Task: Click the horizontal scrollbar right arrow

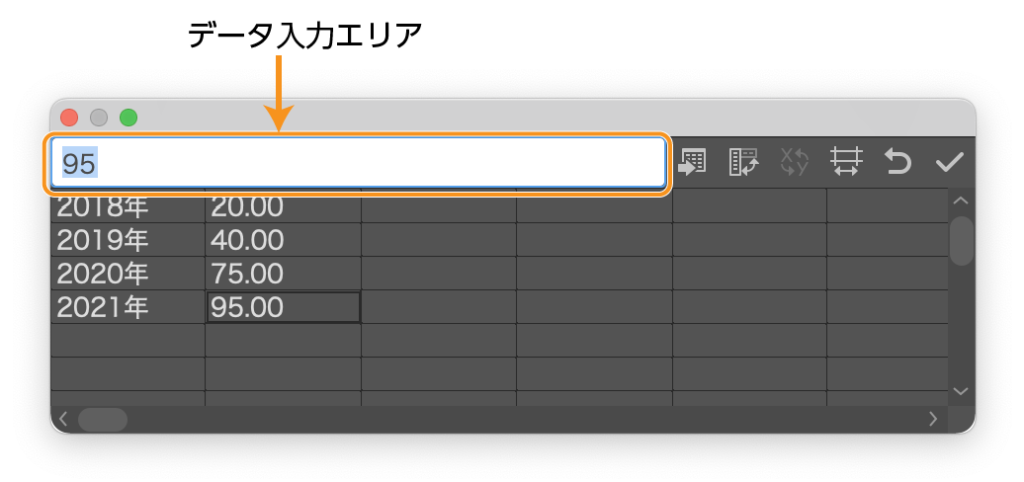Action: [x=933, y=419]
